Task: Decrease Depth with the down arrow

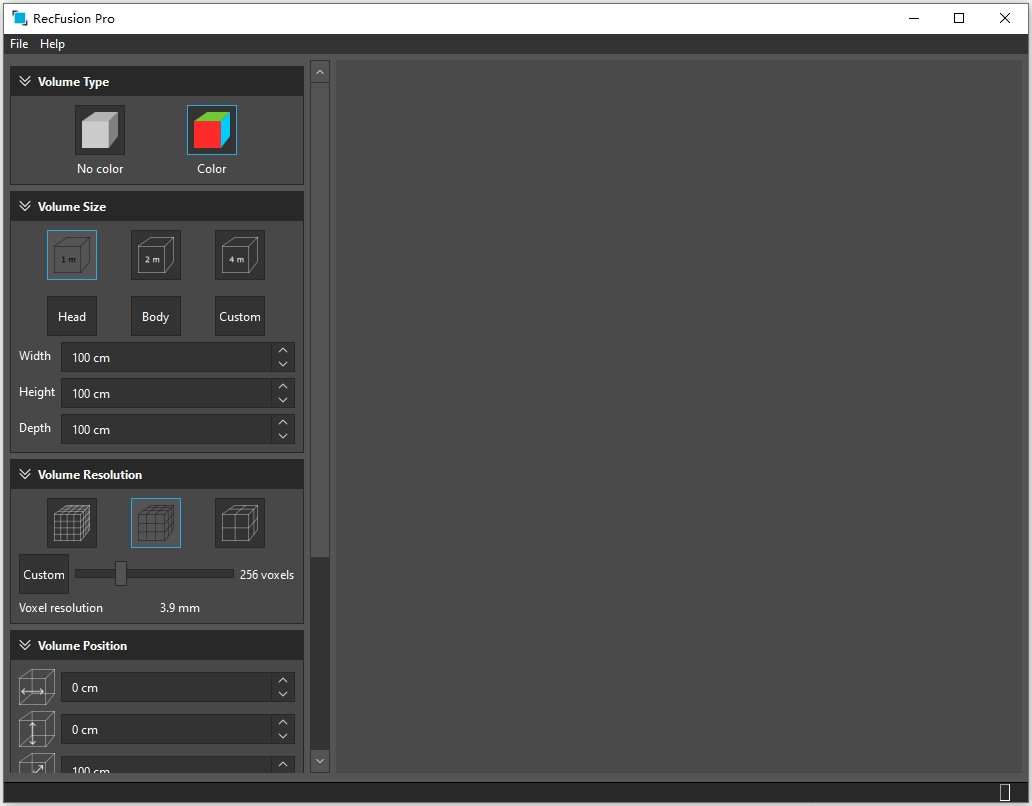Action: pos(283,436)
